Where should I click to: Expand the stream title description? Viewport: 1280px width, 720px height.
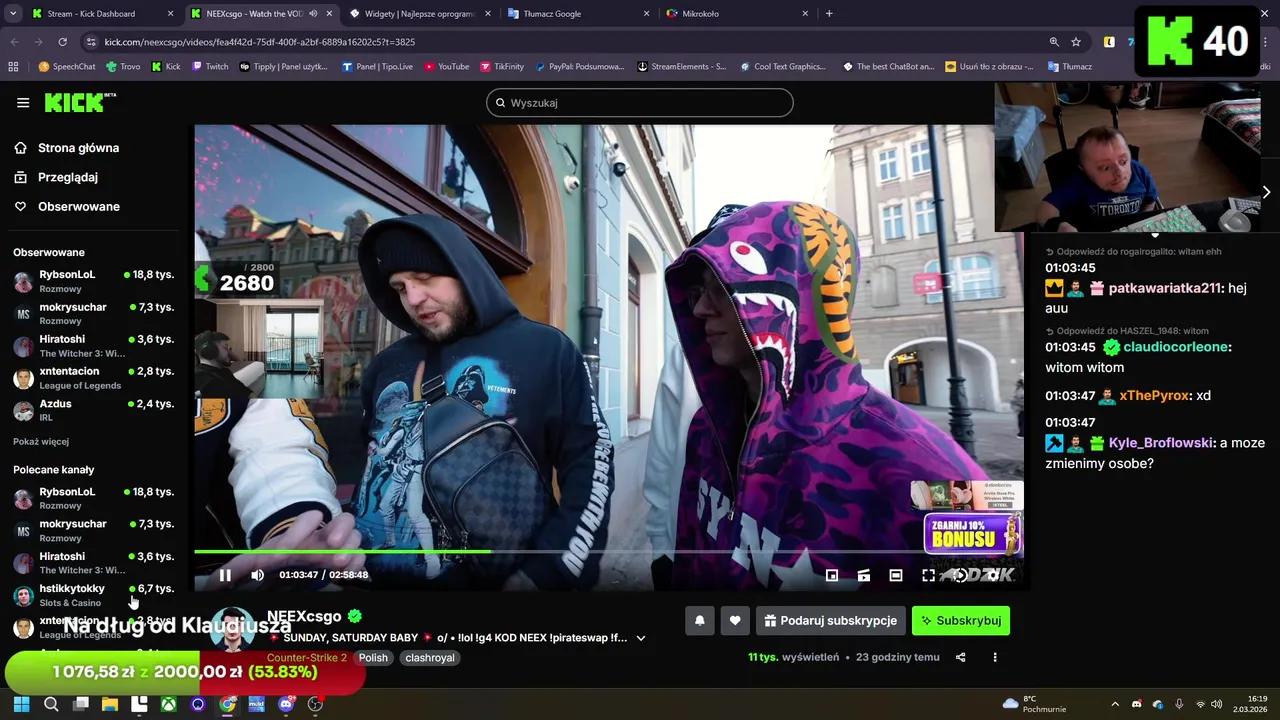click(x=641, y=638)
